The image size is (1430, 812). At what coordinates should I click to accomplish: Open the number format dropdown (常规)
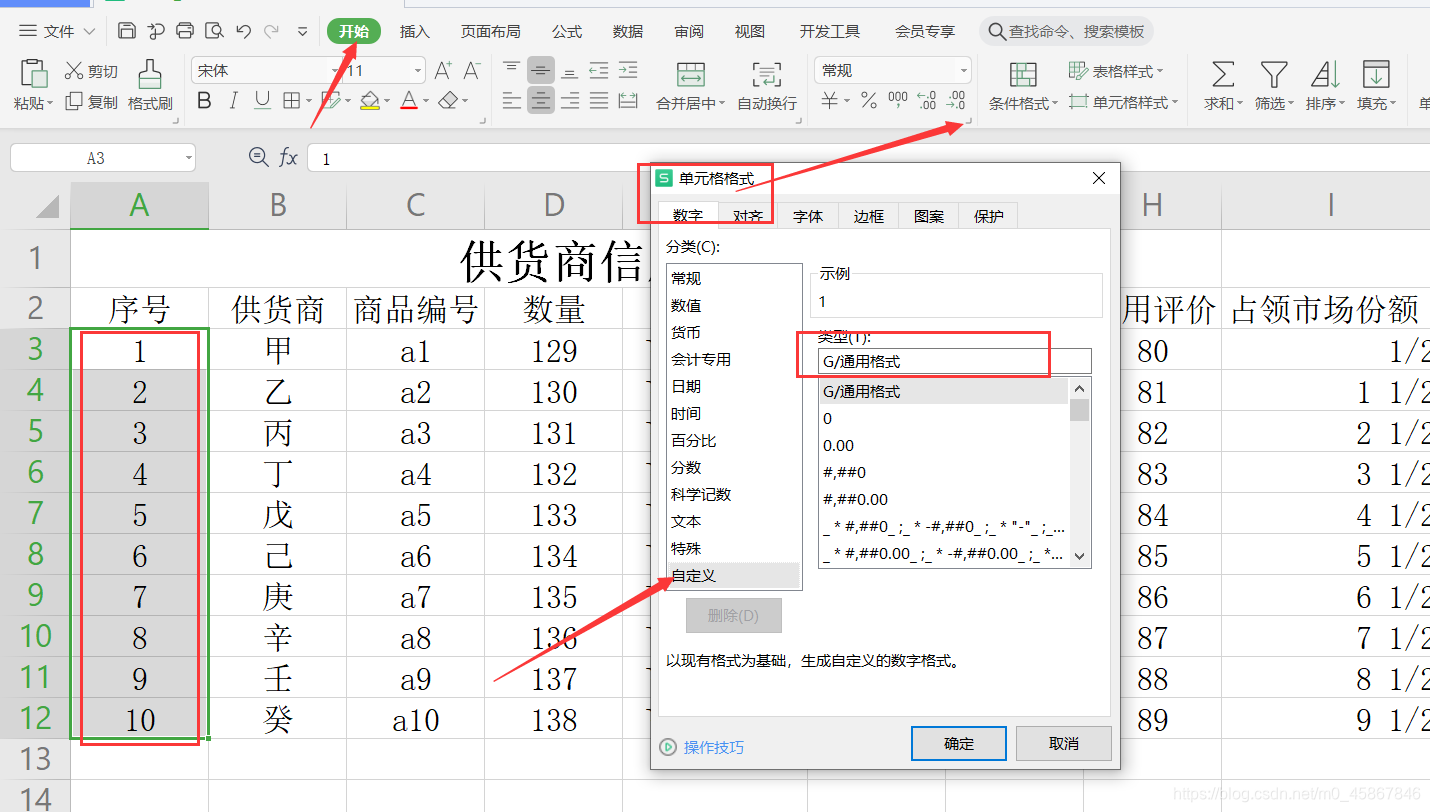pyautogui.click(x=963, y=70)
